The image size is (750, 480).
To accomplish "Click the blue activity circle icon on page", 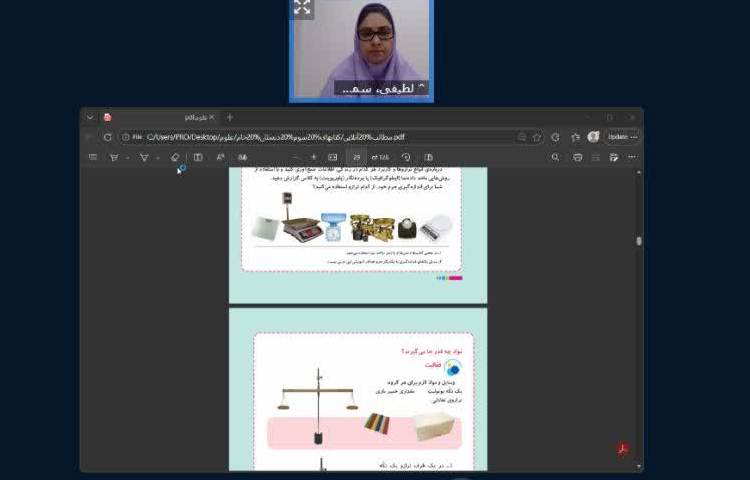I will [x=452, y=368].
